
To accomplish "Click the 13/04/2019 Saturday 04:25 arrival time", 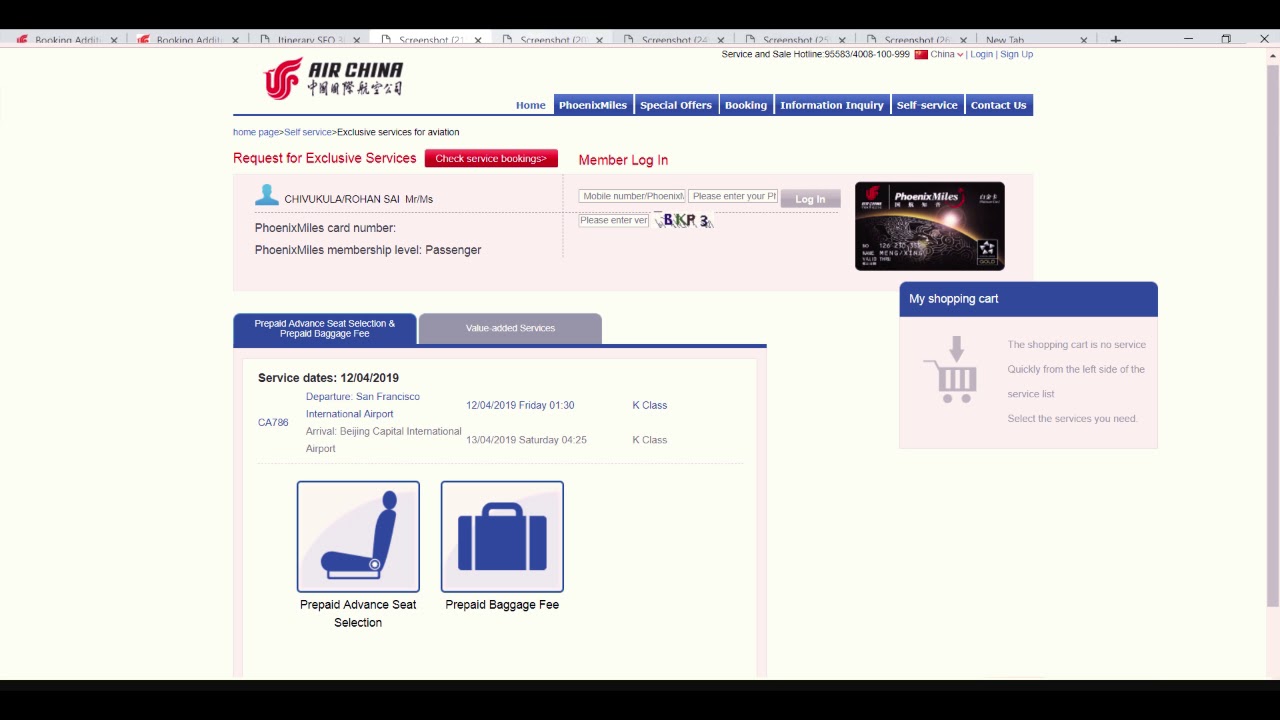I will coord(526,440).
